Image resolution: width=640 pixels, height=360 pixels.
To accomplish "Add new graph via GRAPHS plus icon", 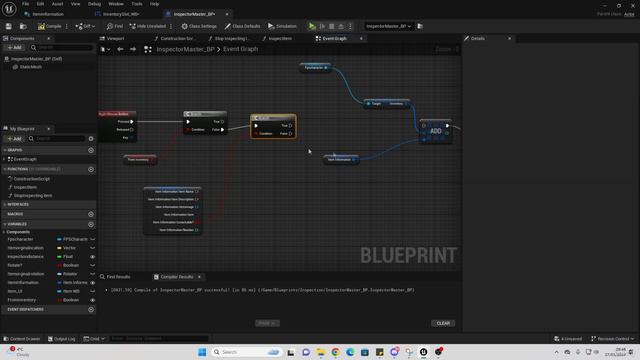I will tap(91, 150).
